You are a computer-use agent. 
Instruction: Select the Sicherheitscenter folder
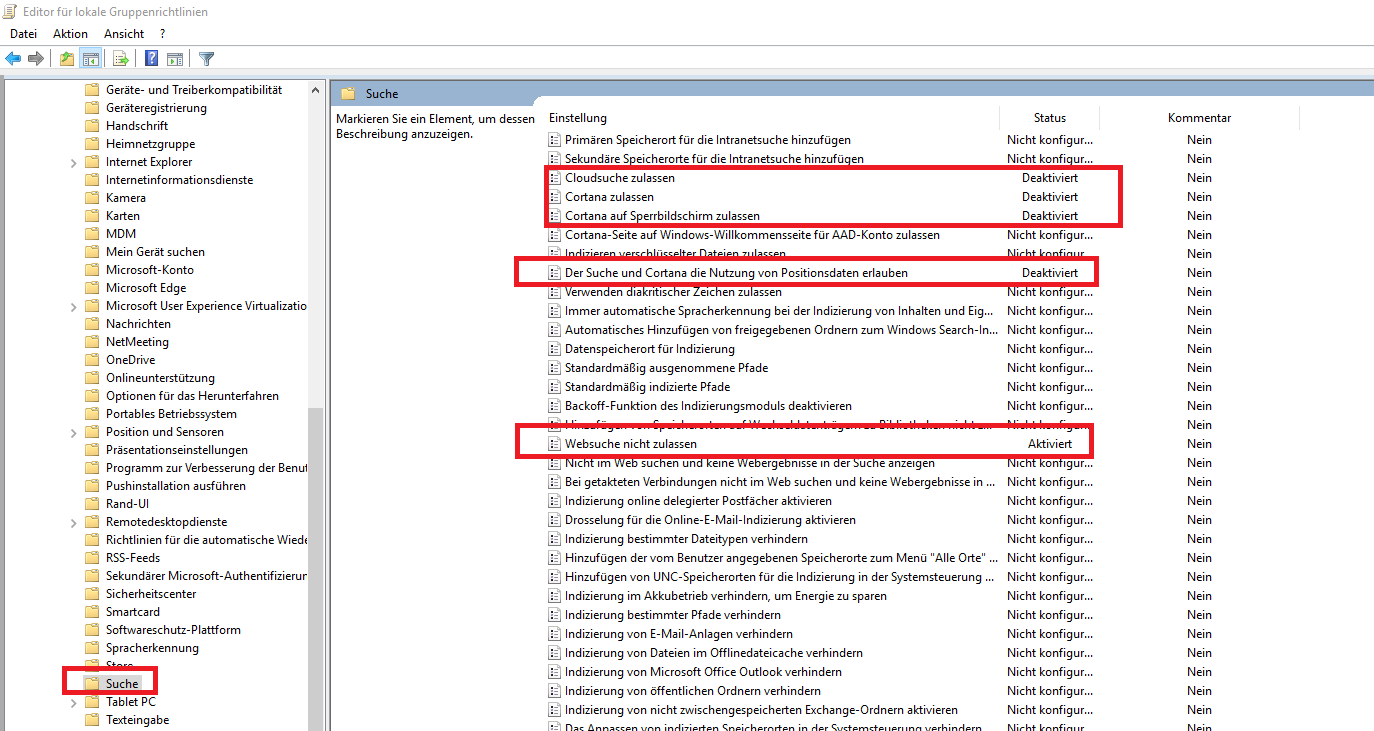click(151, 594)
